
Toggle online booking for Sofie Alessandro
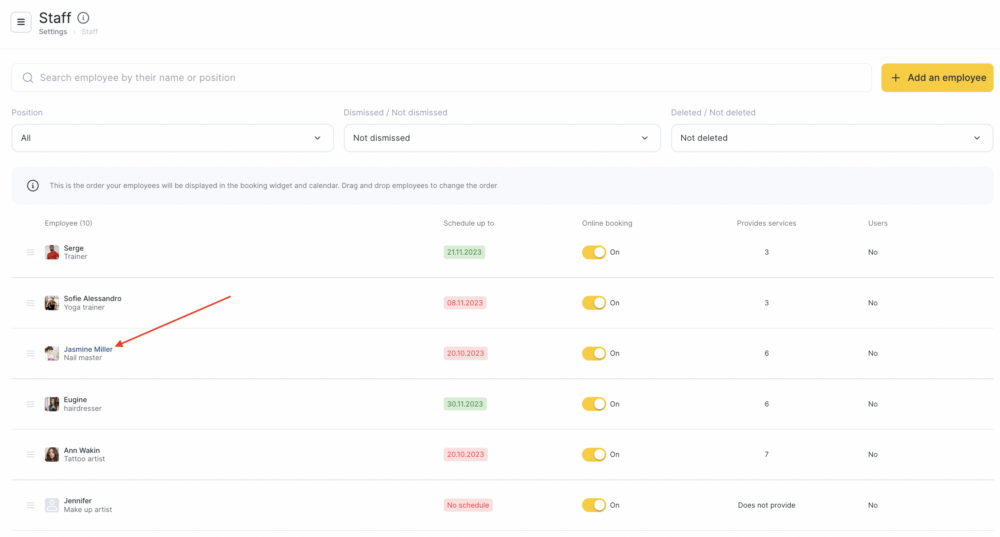point(594,303)
